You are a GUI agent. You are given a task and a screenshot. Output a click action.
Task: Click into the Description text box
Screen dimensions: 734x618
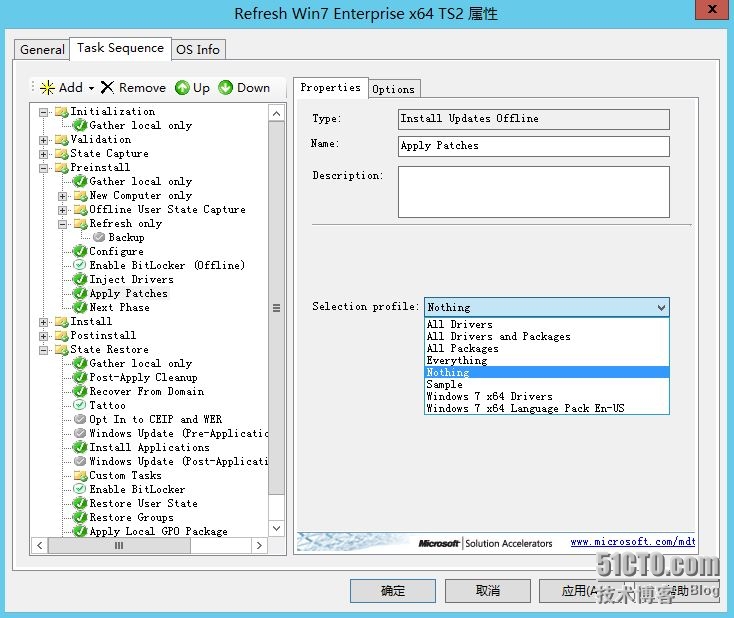coord(534,192)
